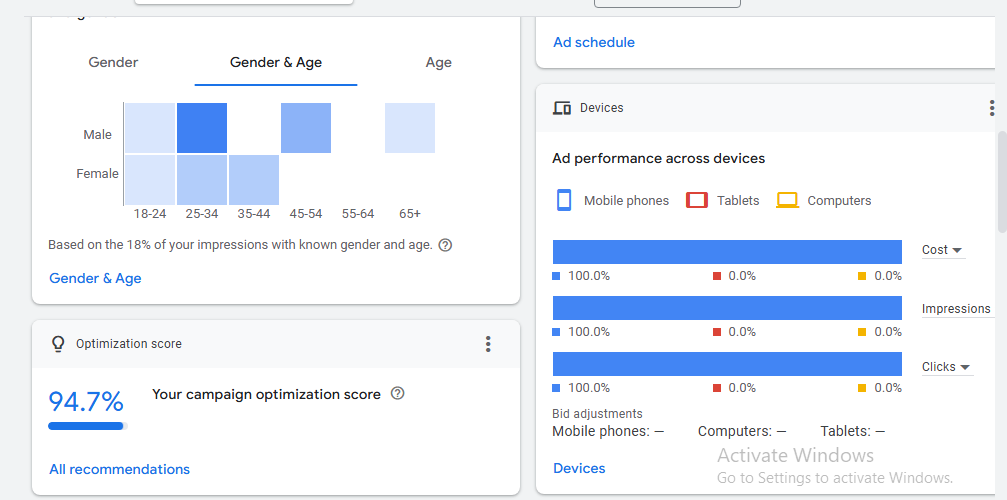Image resolution: width=1007 pixels, height=500 pixels.
Task: Switch to the Gender tab
Action: (113, 62)
